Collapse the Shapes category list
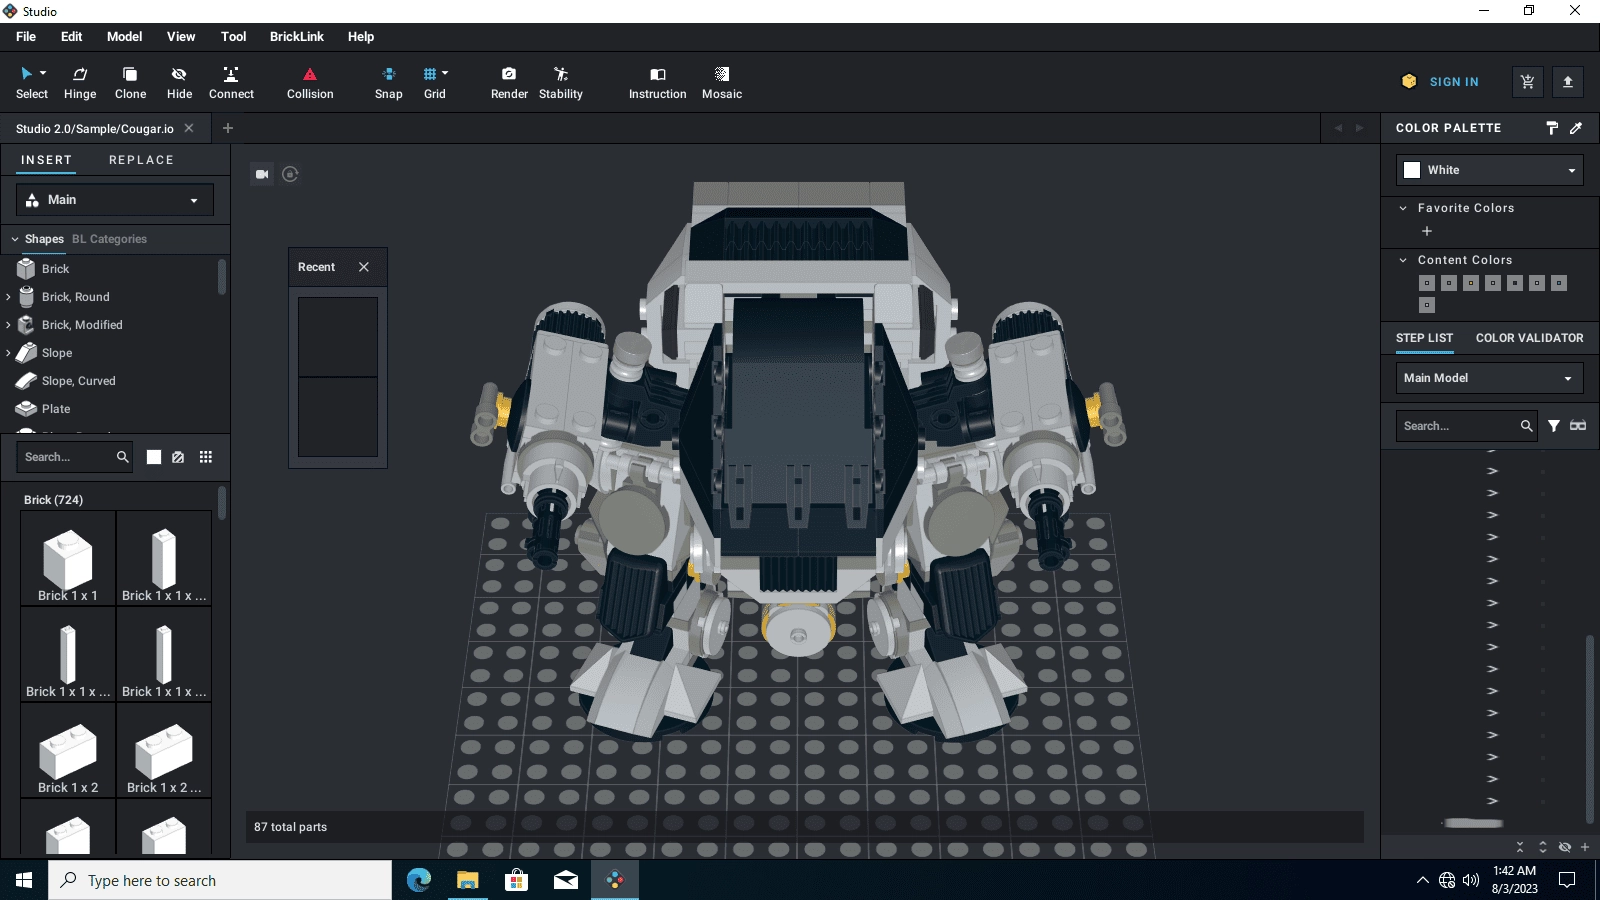 [15, 239]
